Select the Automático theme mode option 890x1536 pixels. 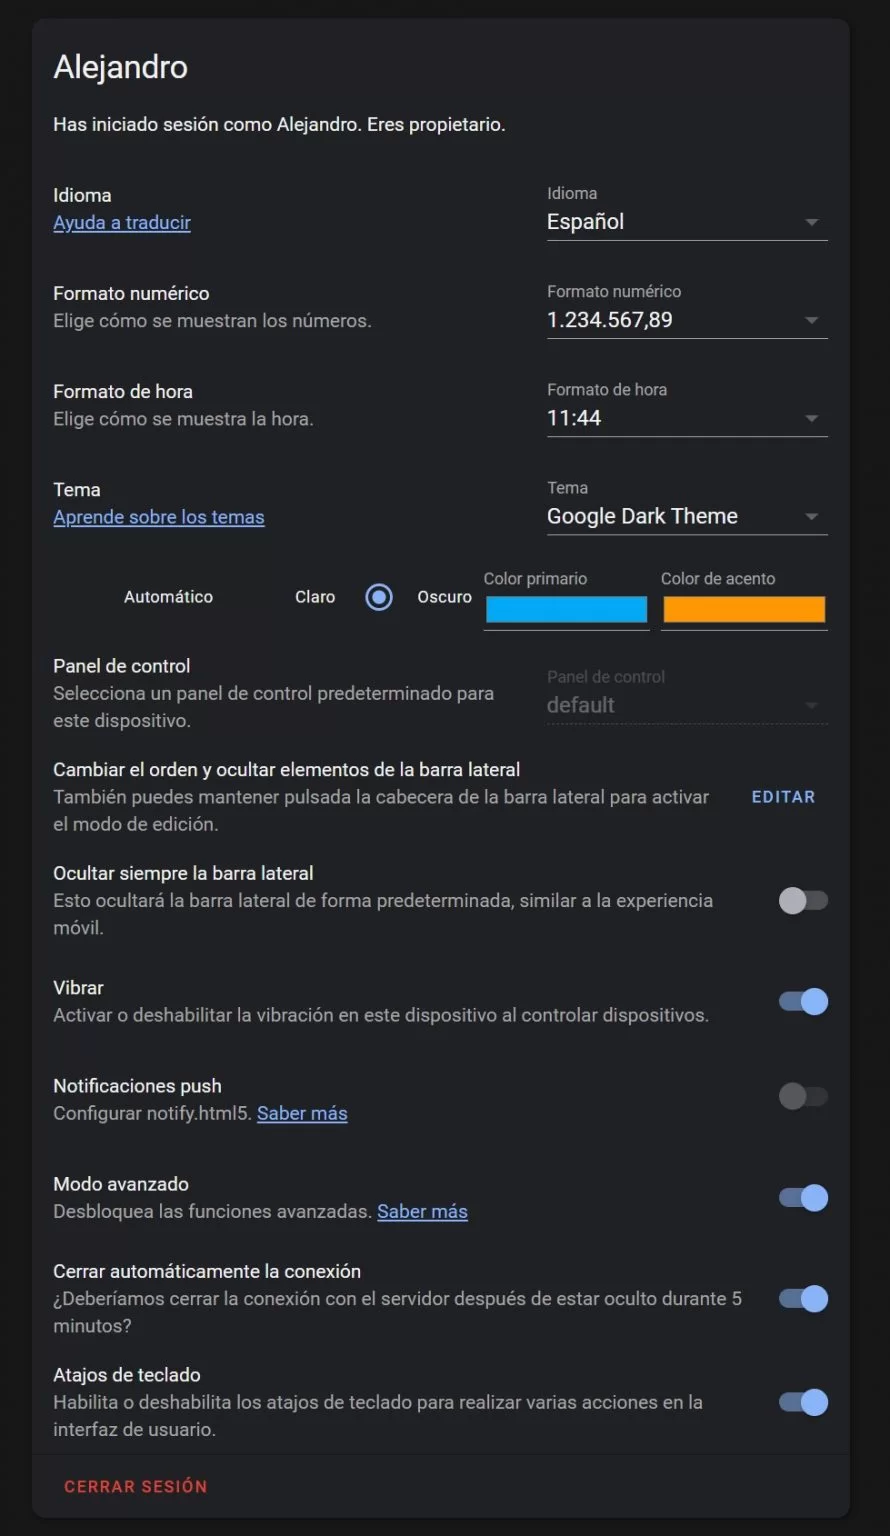pyautogui.click(x=168, y=597)
